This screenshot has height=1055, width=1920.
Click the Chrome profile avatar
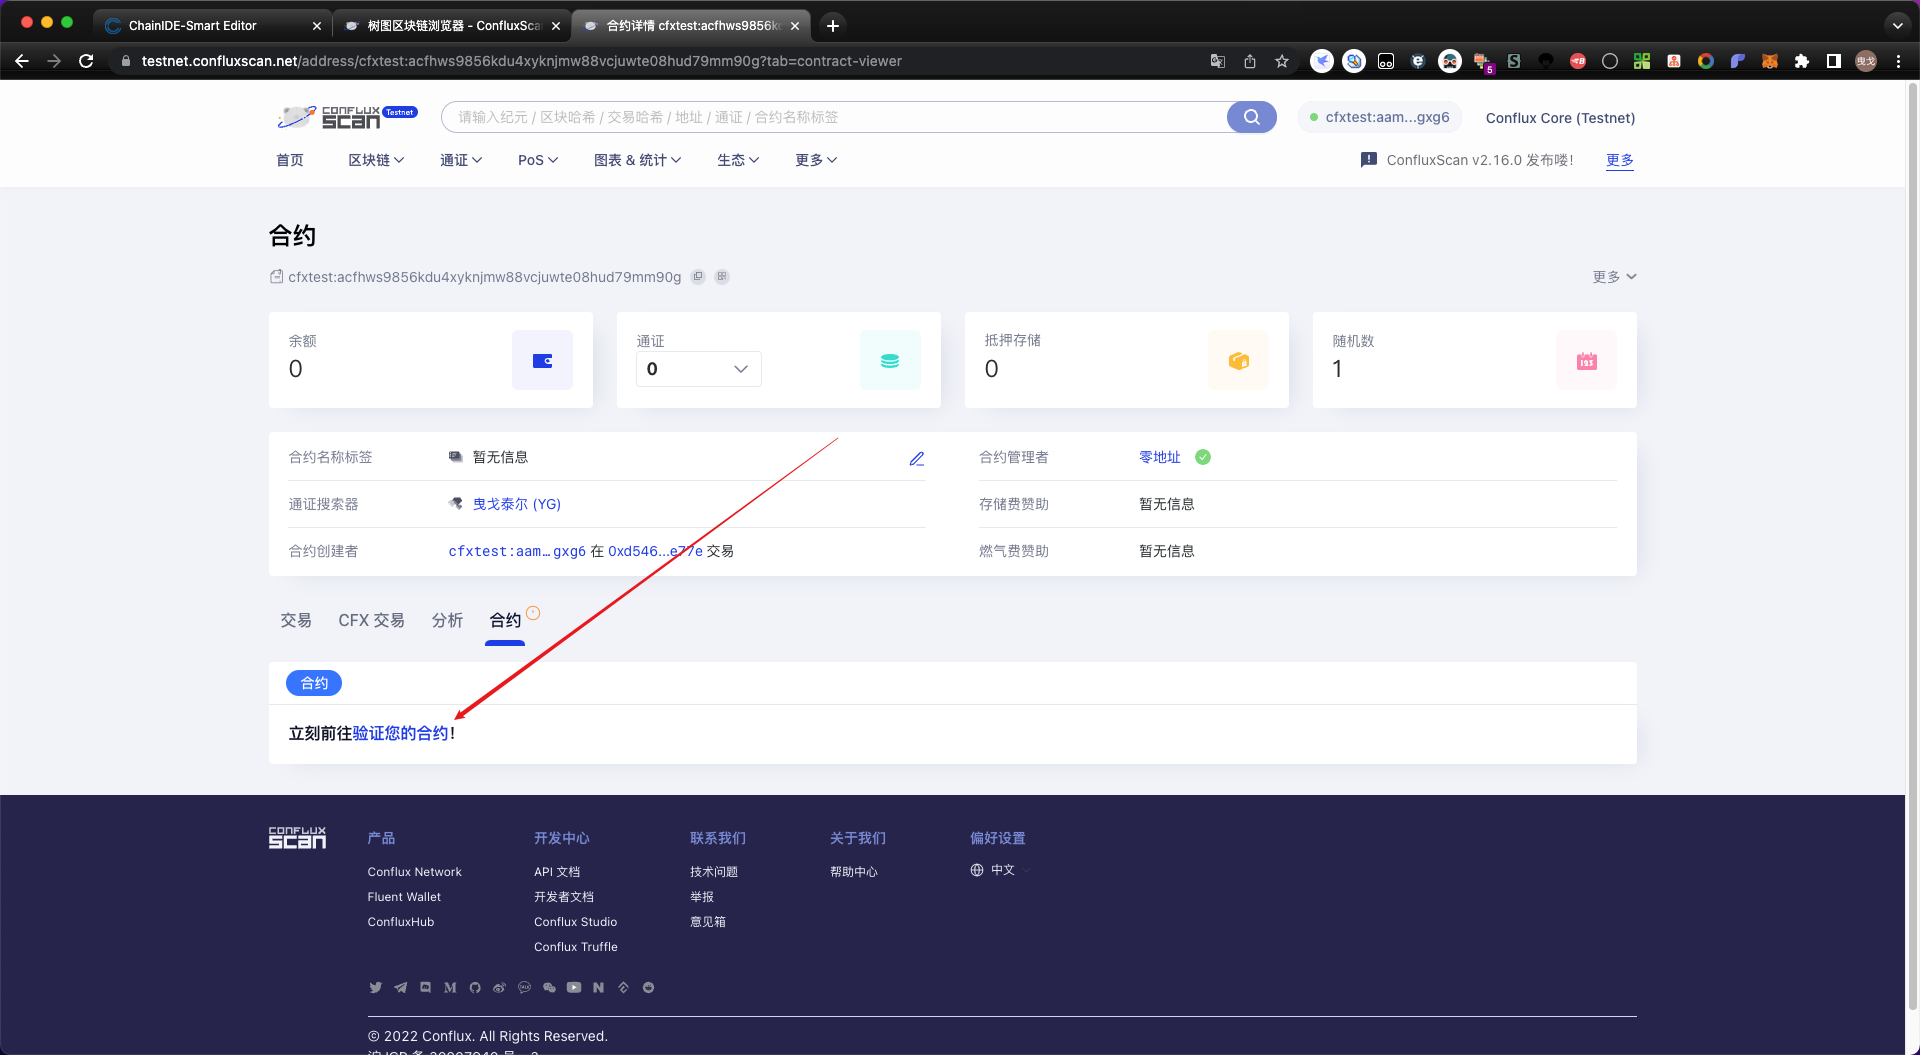1866,61
